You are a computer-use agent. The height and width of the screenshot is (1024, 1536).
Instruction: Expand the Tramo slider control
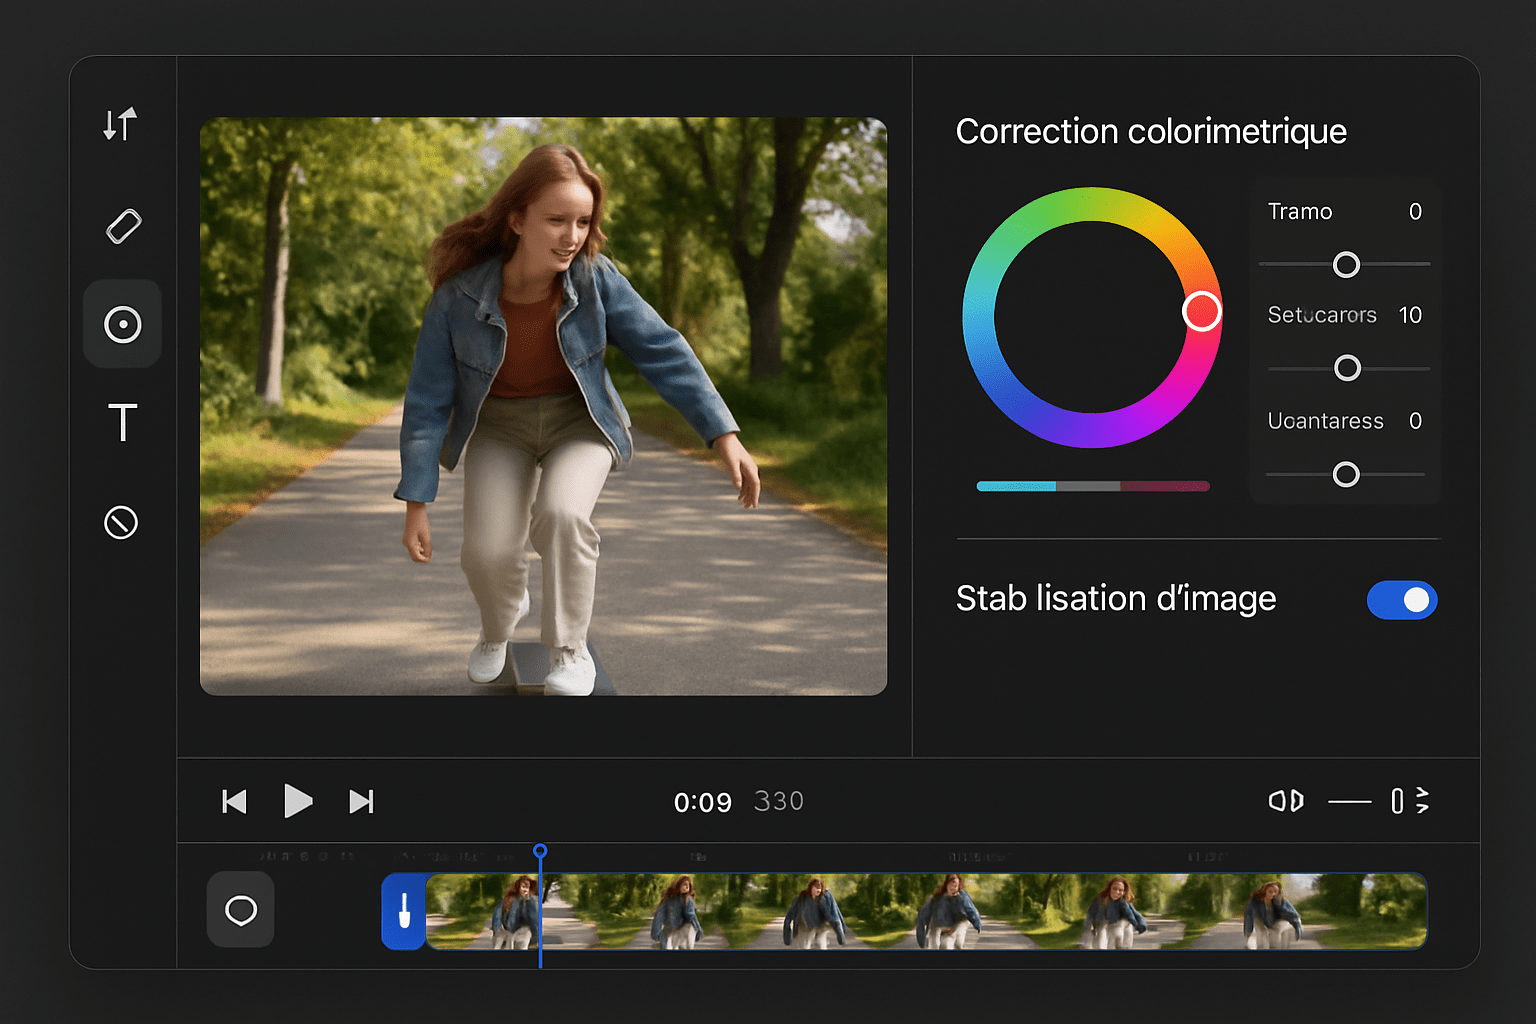(x=1346, y=265)
